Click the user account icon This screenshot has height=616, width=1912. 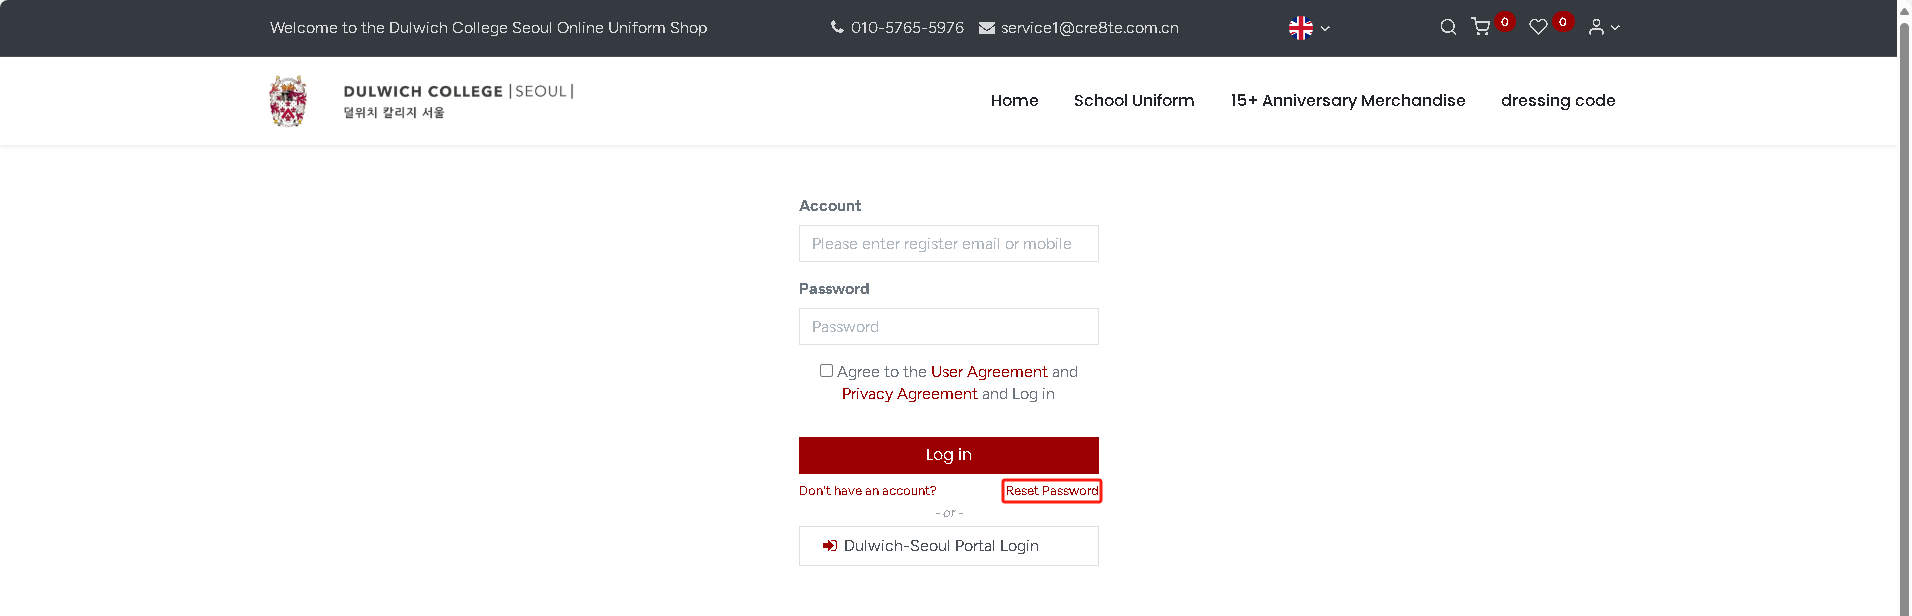(x=1596, y=27)
